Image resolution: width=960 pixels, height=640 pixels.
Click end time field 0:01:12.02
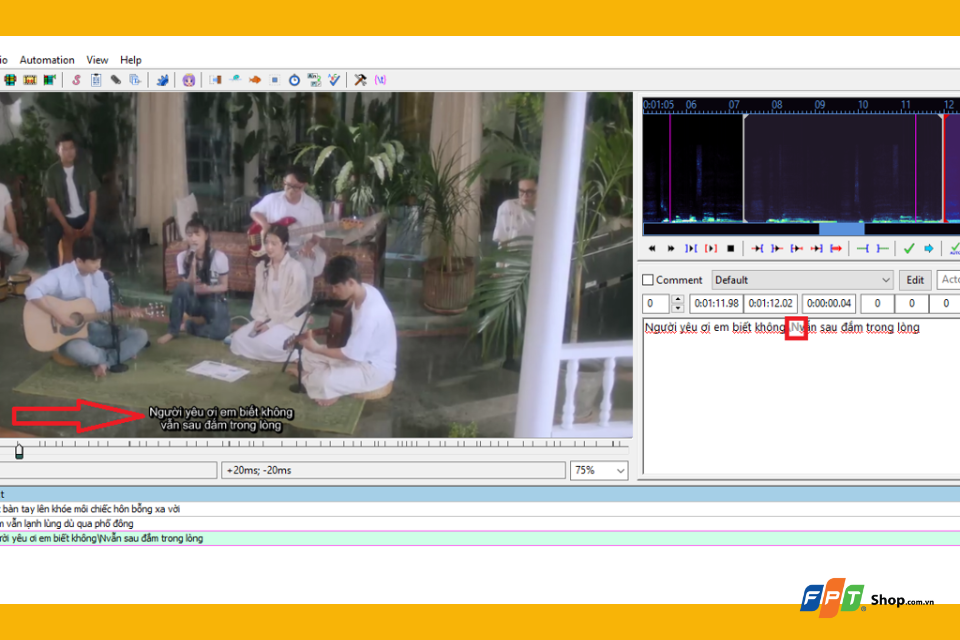pos(770,303)
